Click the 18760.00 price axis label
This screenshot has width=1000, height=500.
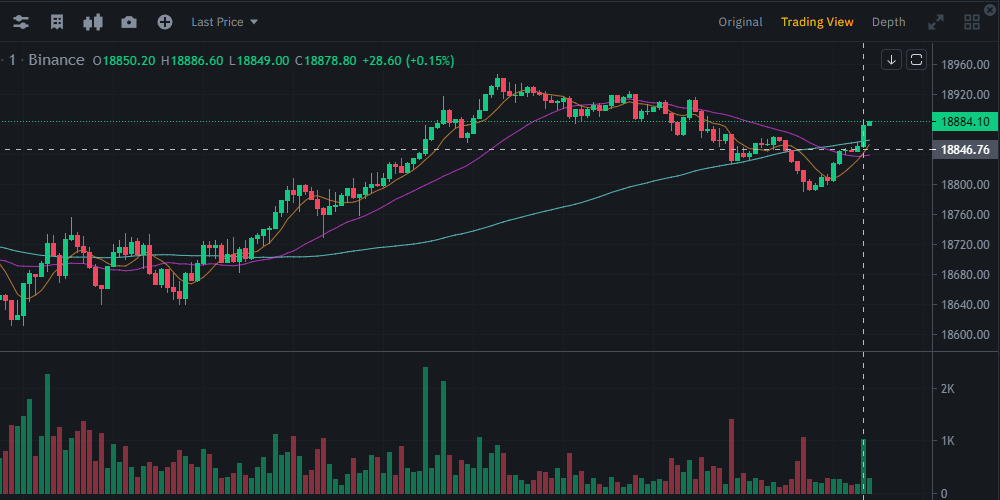pyautogui.click(x=965, y=215)
